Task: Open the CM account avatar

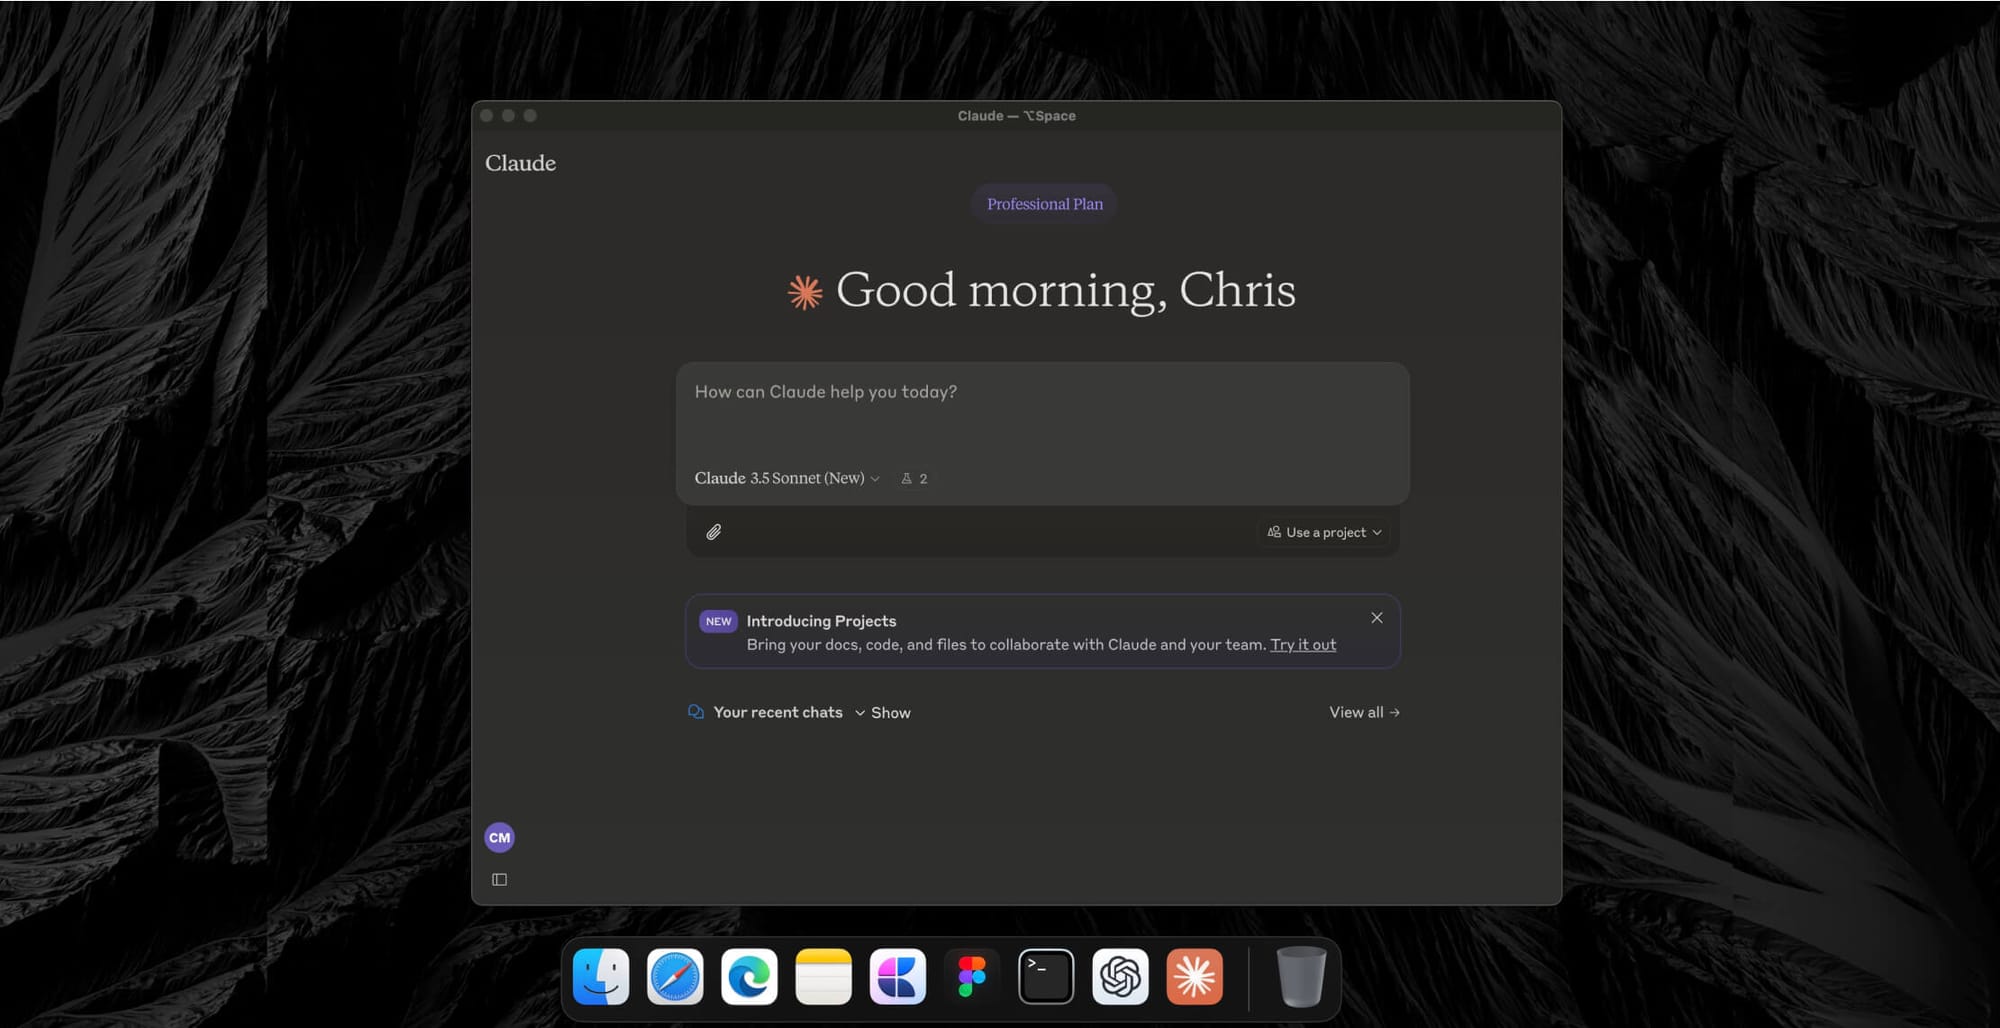Action: click(499, 837)
